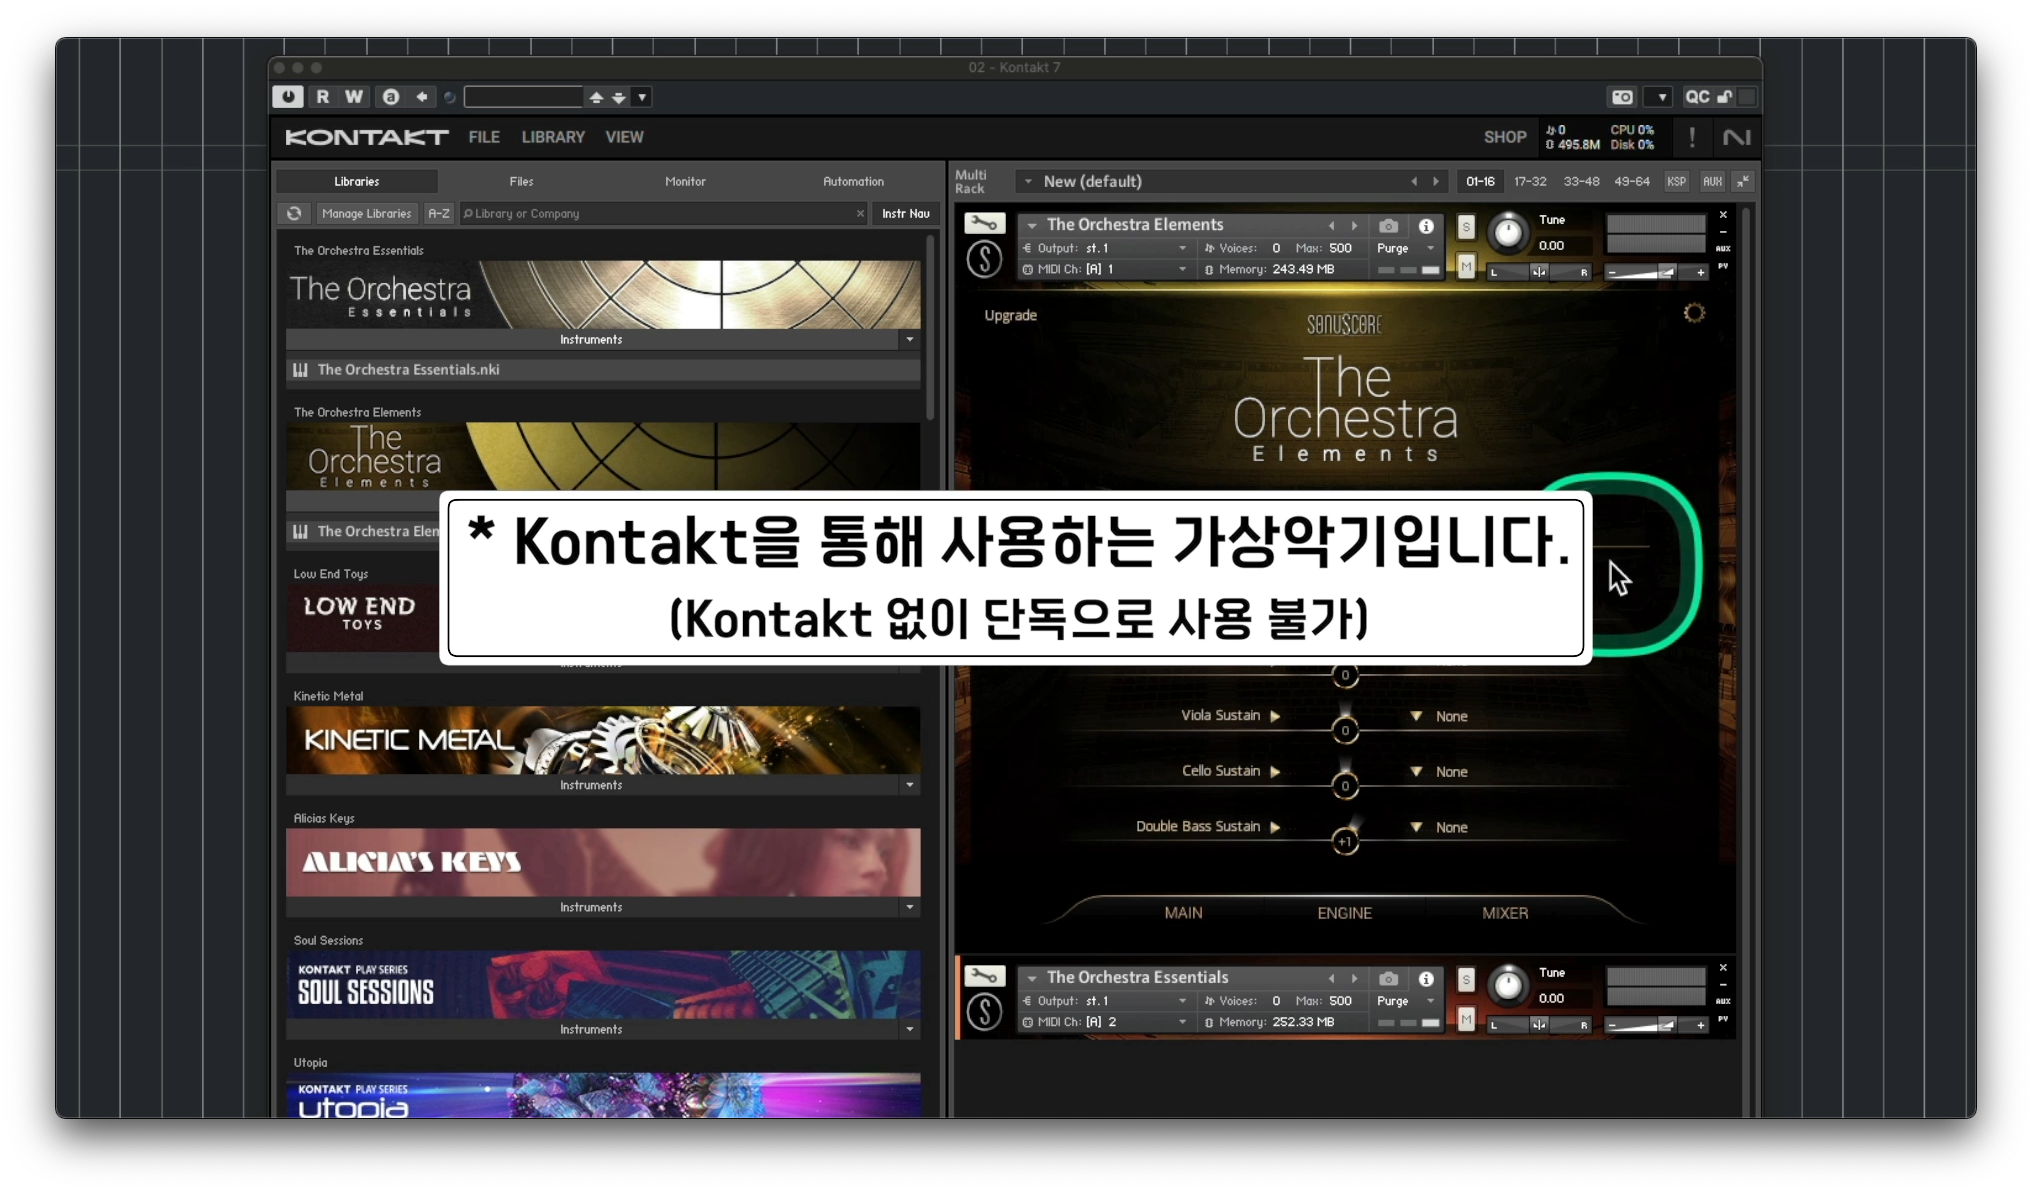Image resolution: width=2032 pixels, height=1192 pixels.
Task: Click the exclamation warning icon
Action: pyautogui.click(x=1692, y=137)
